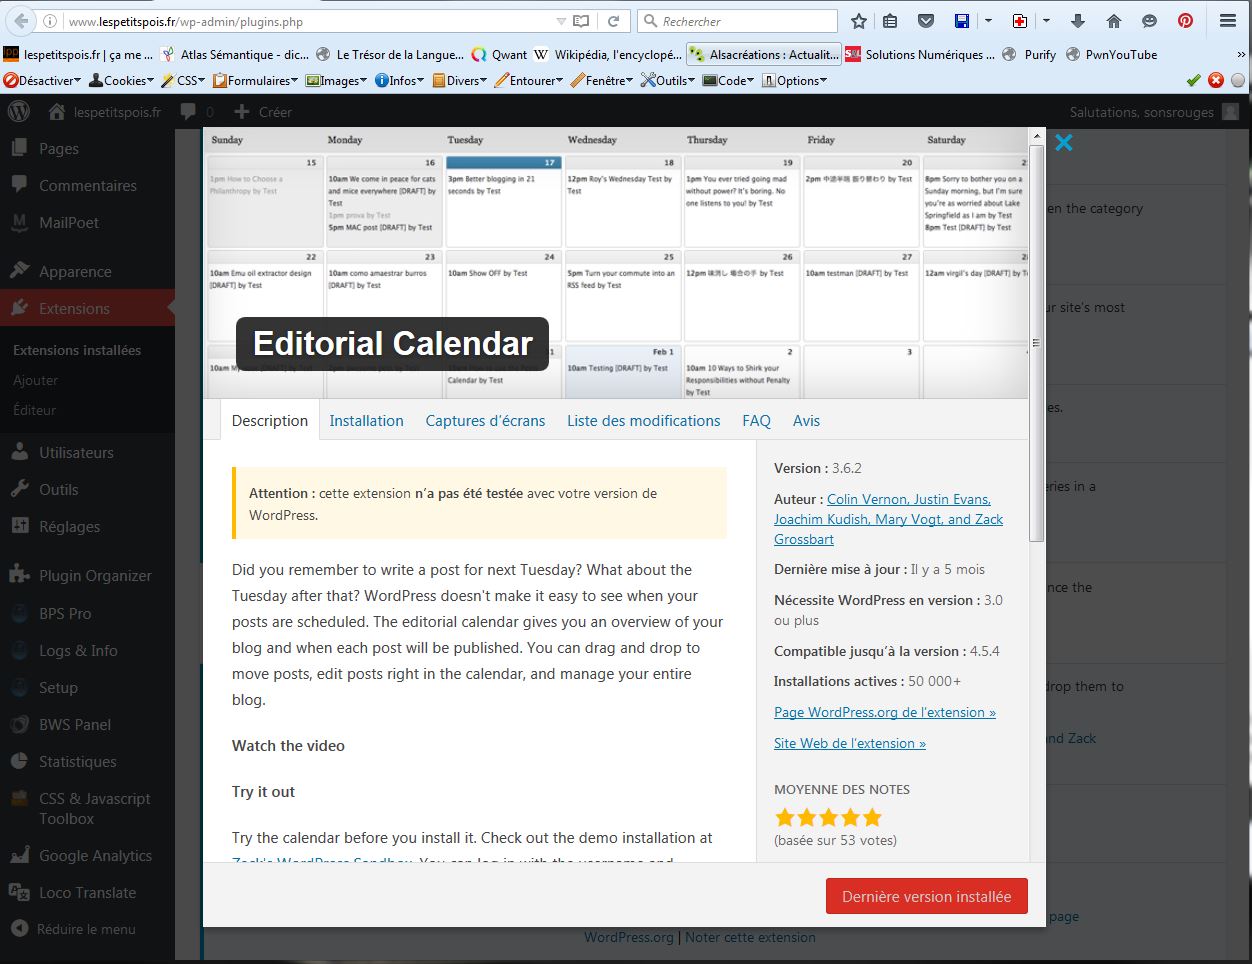Image resolution: width=1252 pixels, height=964 pixels.
Task: Click the Firefox back arrow button
Action: 21,21
